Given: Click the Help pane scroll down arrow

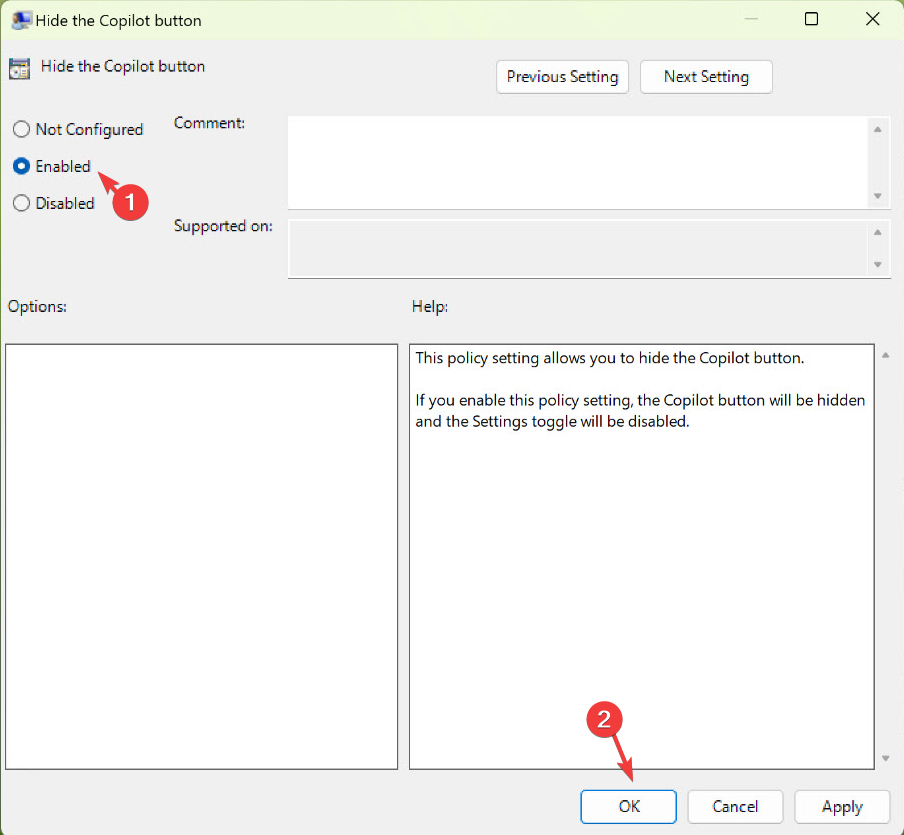Looking at the screenshot, I should [x=886, y=758].
